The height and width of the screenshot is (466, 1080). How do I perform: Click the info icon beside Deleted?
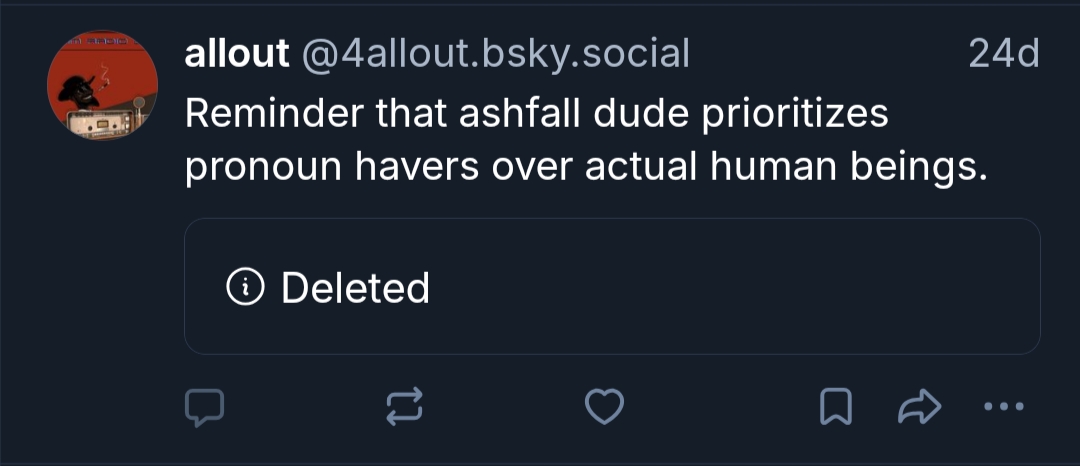[246, 288]
